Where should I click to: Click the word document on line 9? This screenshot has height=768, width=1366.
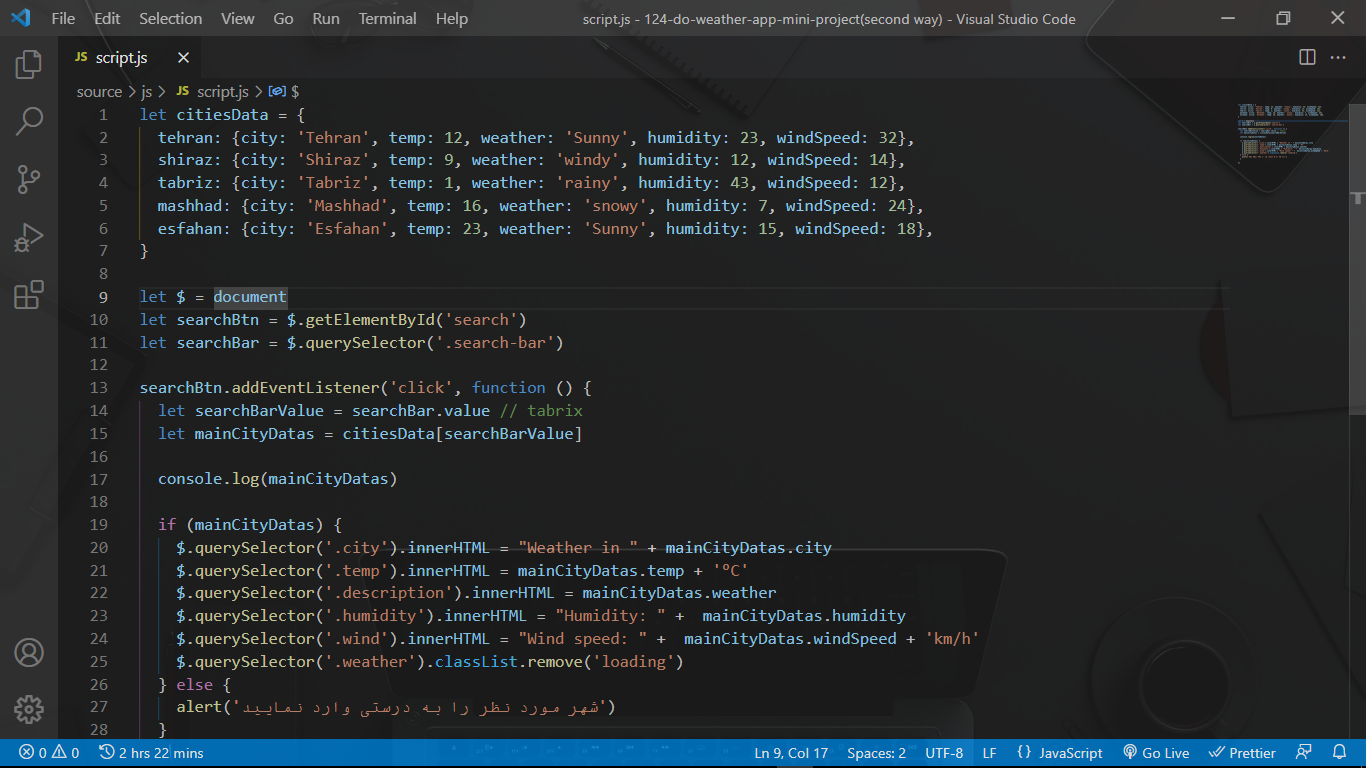pyautogui.click(x=250, y=297)
